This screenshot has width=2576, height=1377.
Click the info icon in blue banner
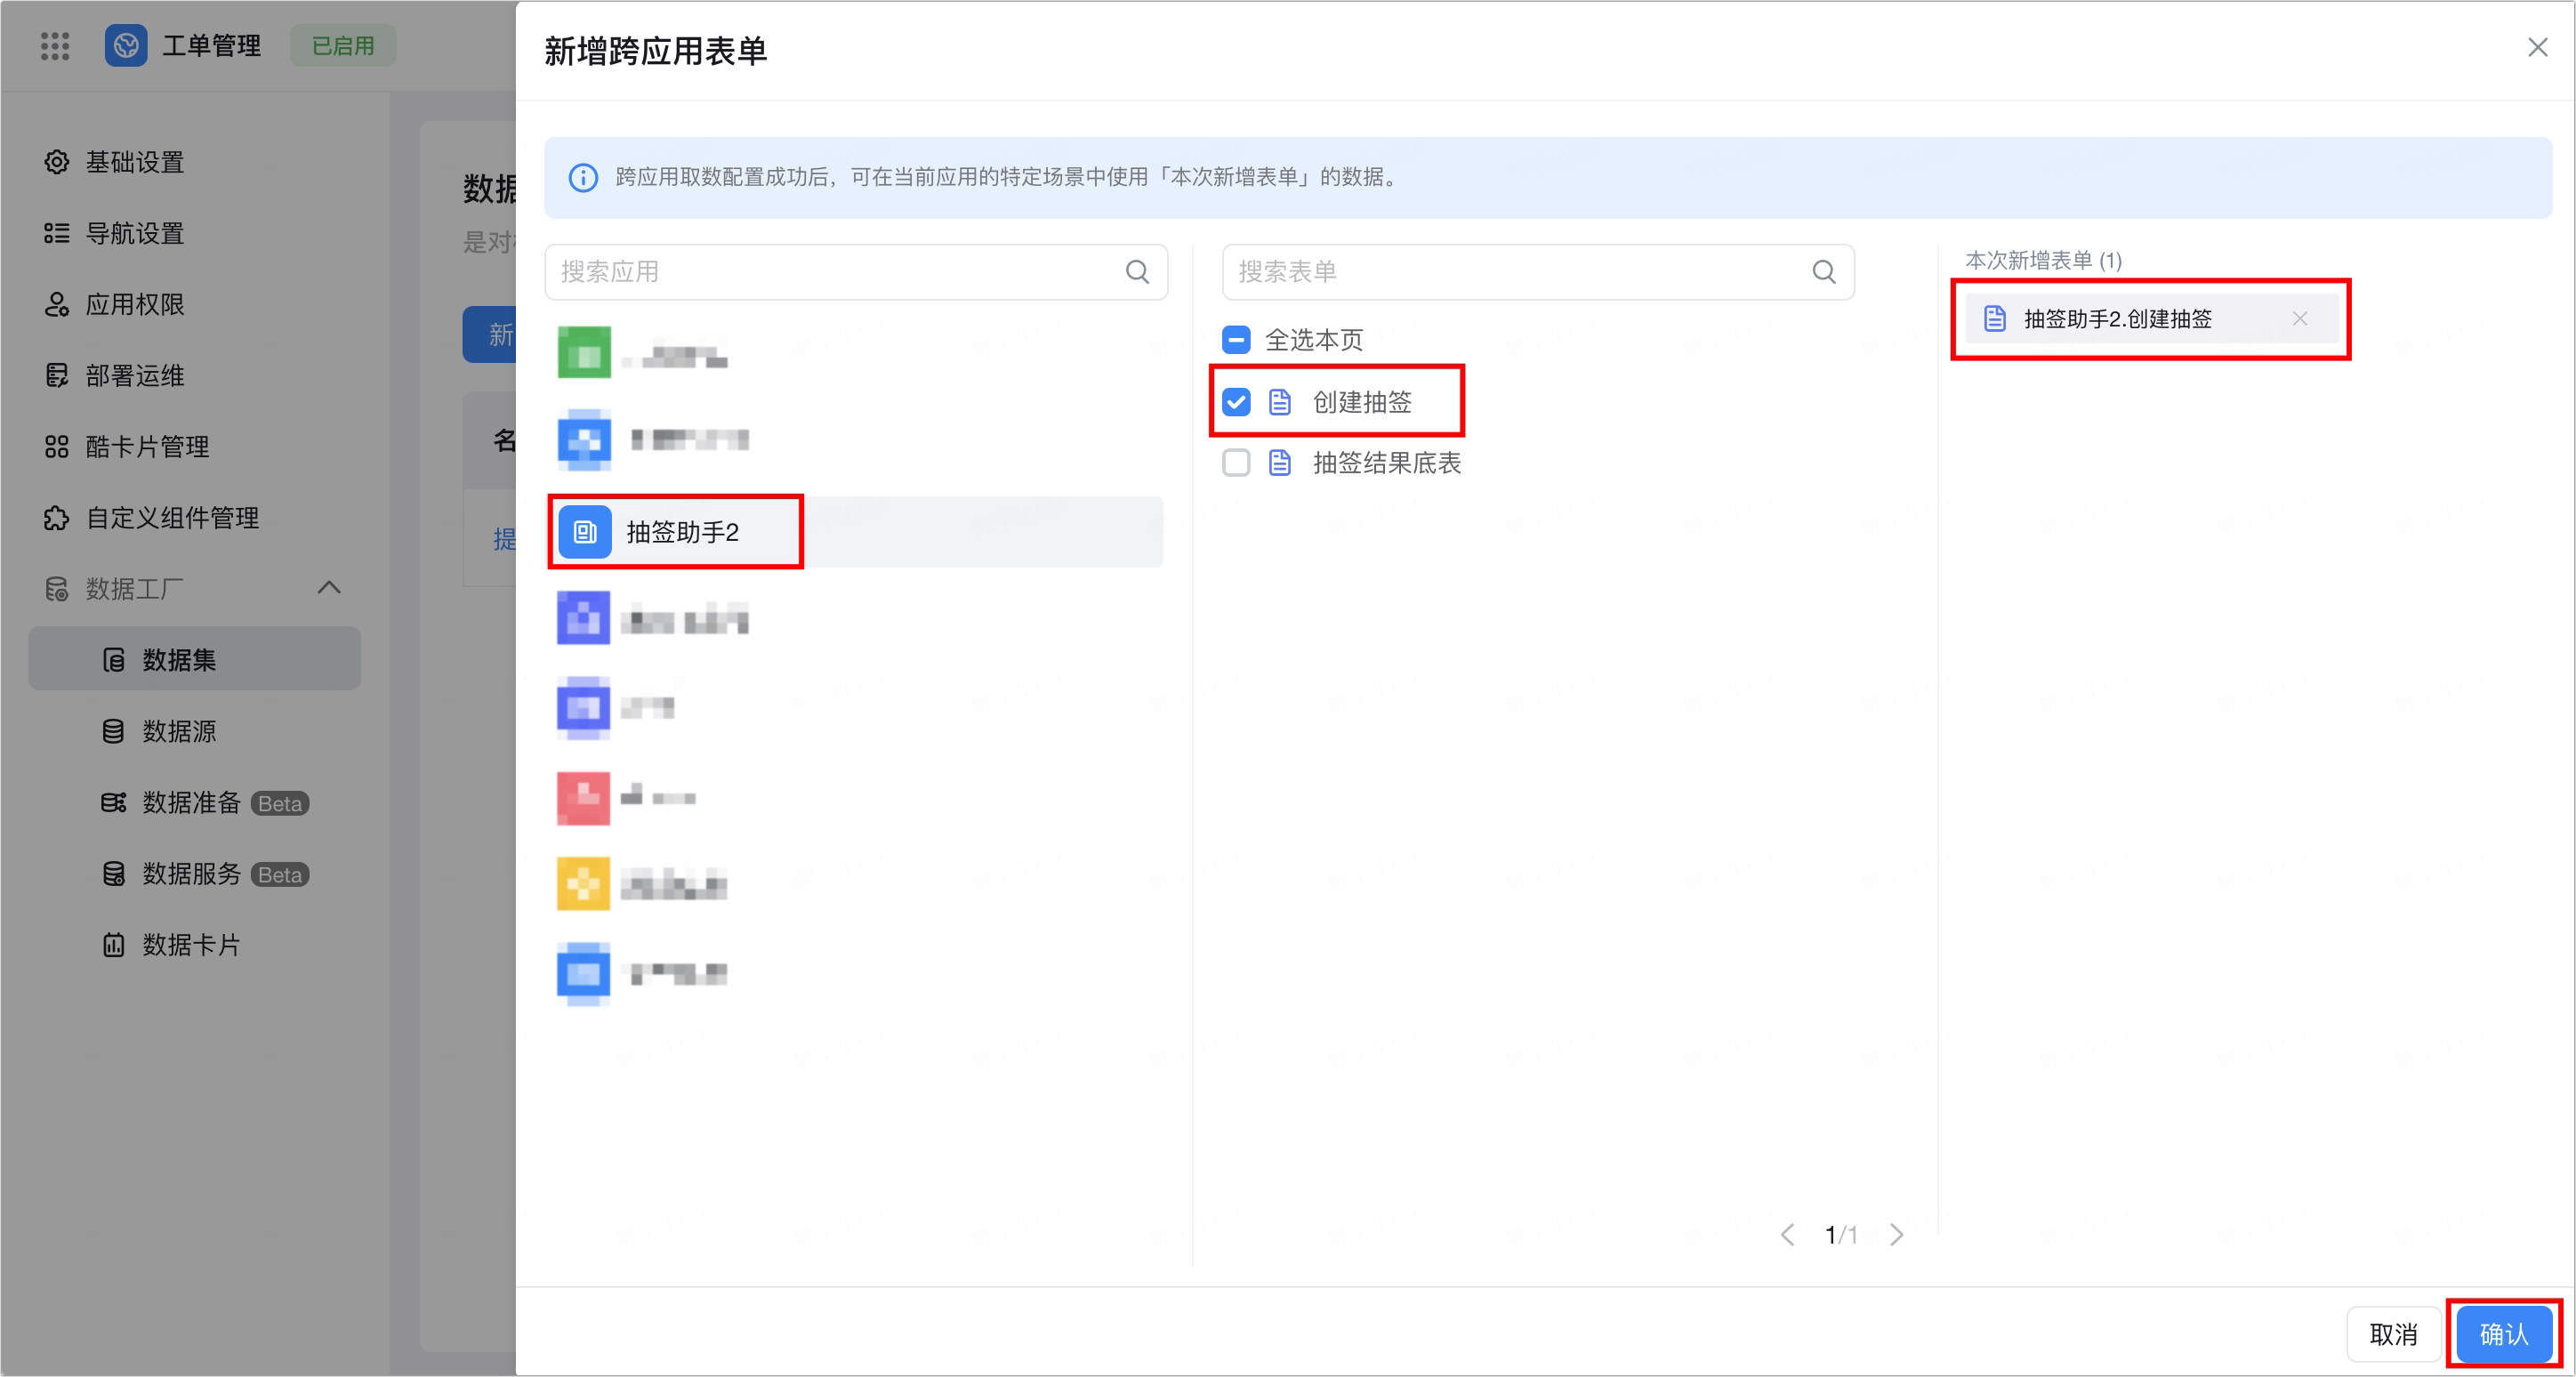[583, 178]
